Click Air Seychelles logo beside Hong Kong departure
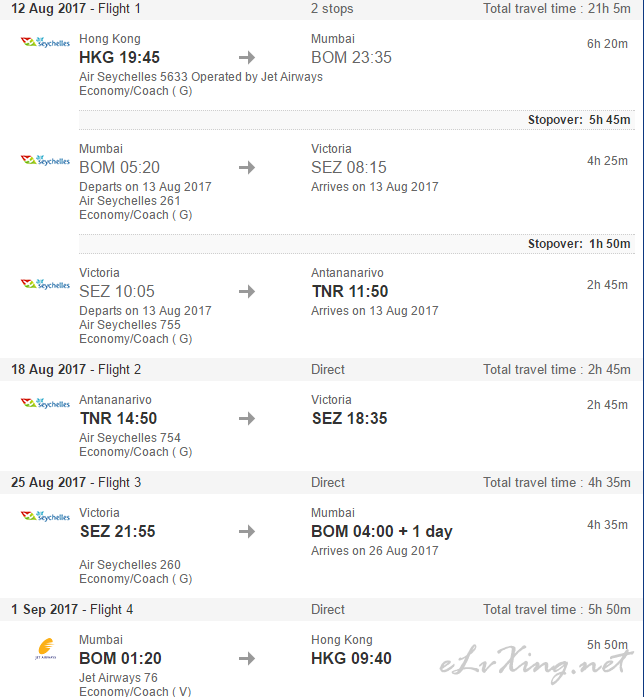The image size is (644, 697). point(45,44)
